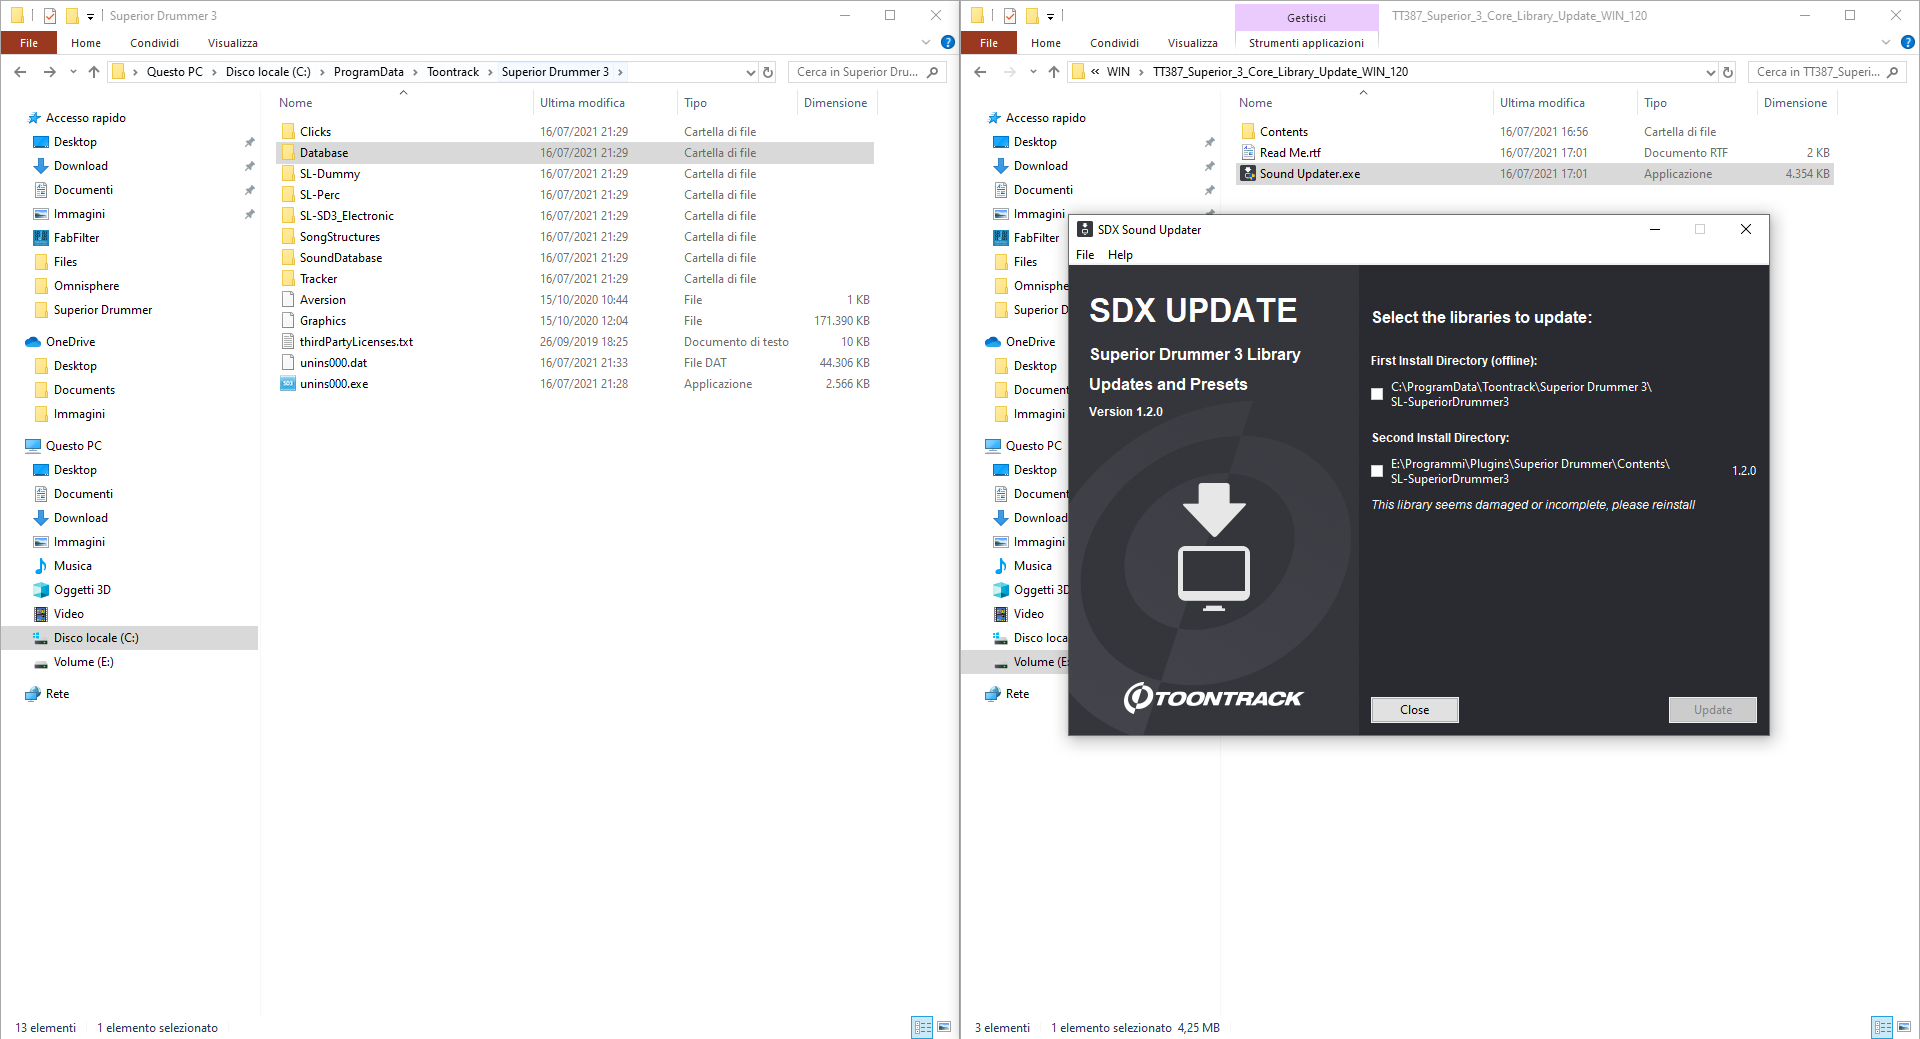Open File tab in left Explorer window

pos(29,43)
